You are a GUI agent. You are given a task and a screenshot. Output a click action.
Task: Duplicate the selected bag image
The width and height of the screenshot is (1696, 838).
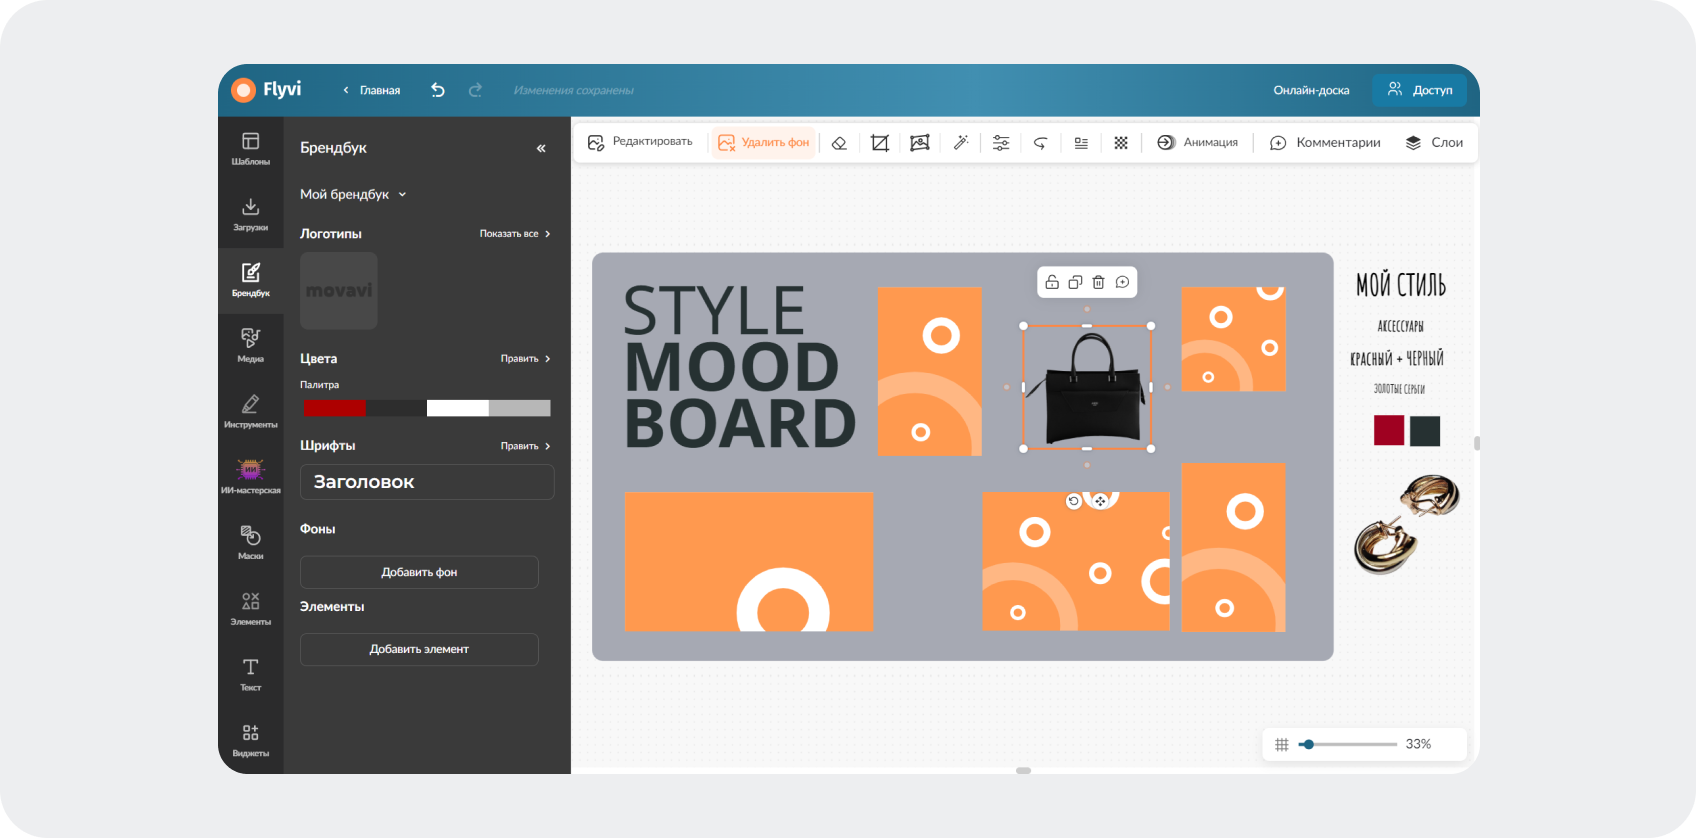click(x=1075, y=283)
